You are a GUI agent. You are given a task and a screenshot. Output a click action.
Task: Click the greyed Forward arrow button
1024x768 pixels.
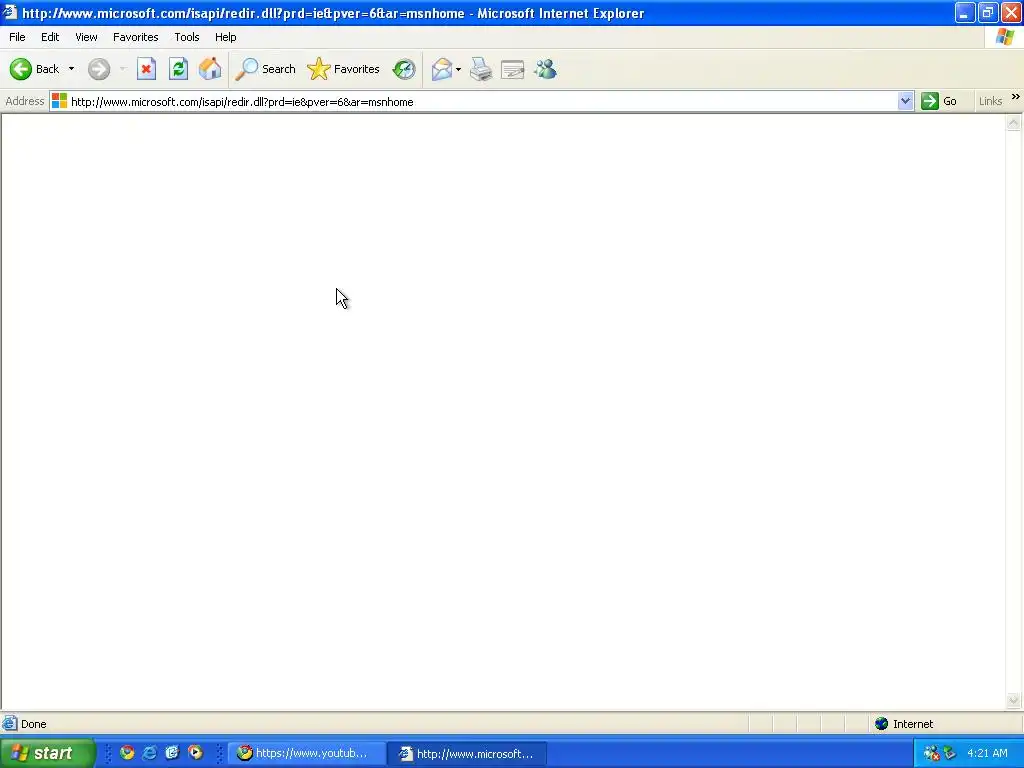99,69
